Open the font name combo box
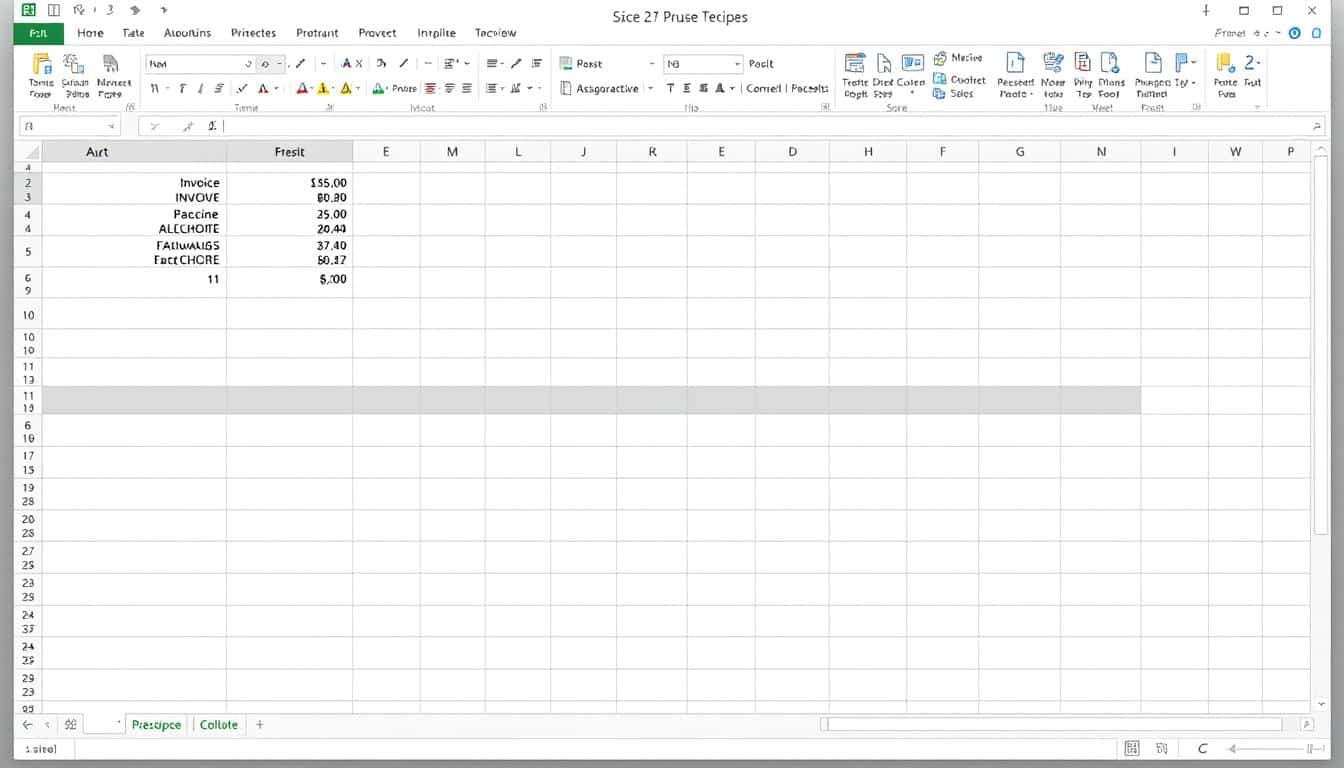 pos(201,63)
